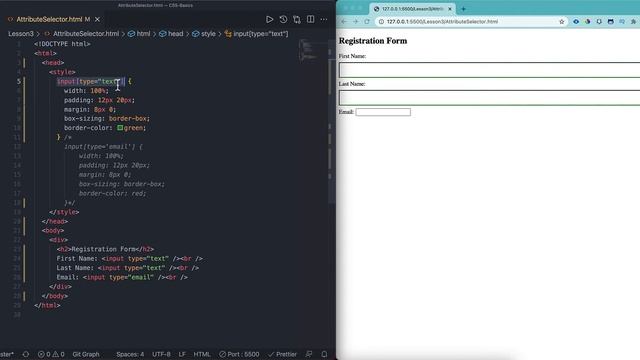This screenshot has width=640, height=360.
Task: Click the green color swatch in border-color
Action: pos(120,128)
